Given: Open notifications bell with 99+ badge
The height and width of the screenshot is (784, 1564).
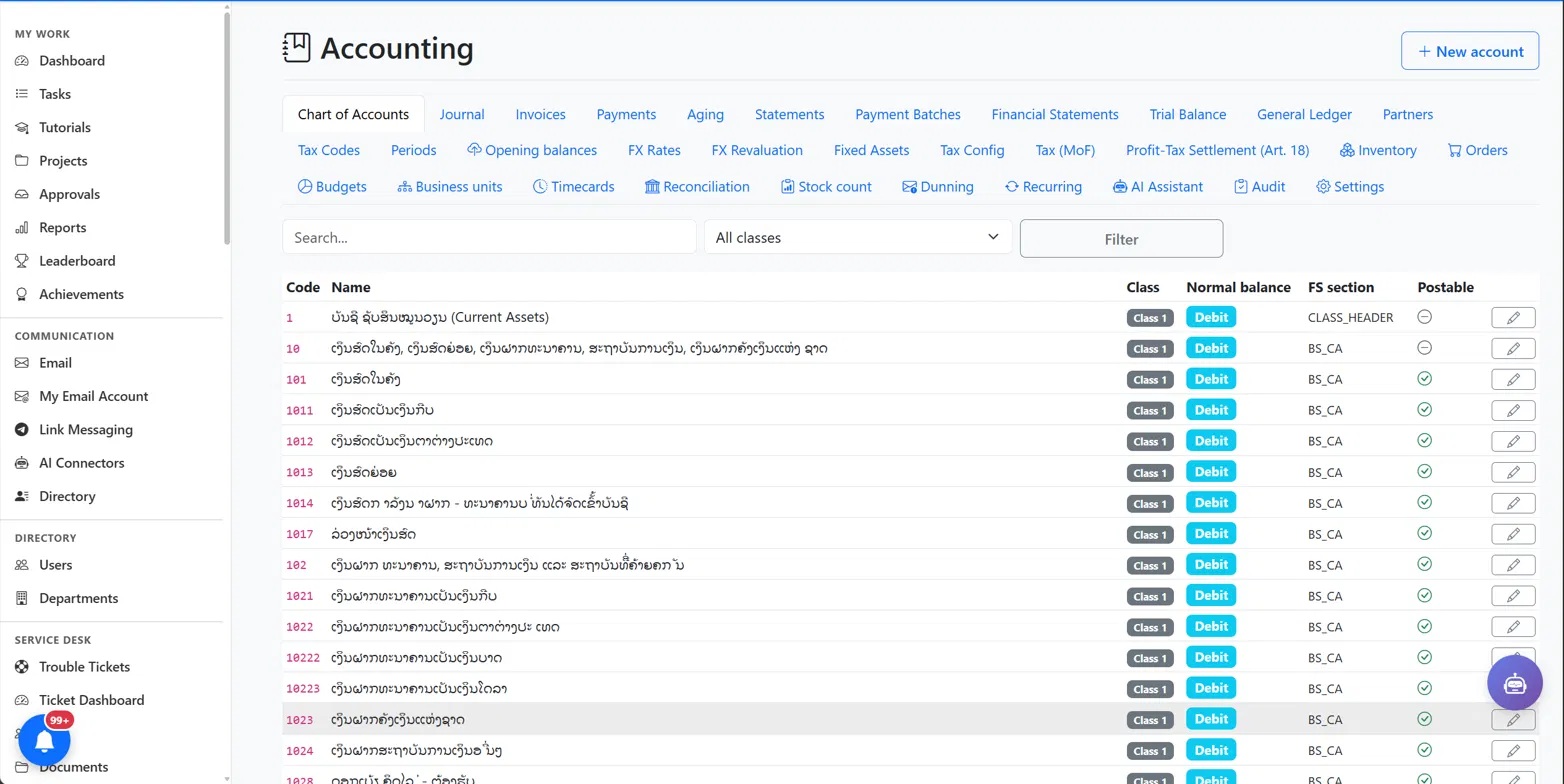Looking at the screenshot, I should (44, 740).
